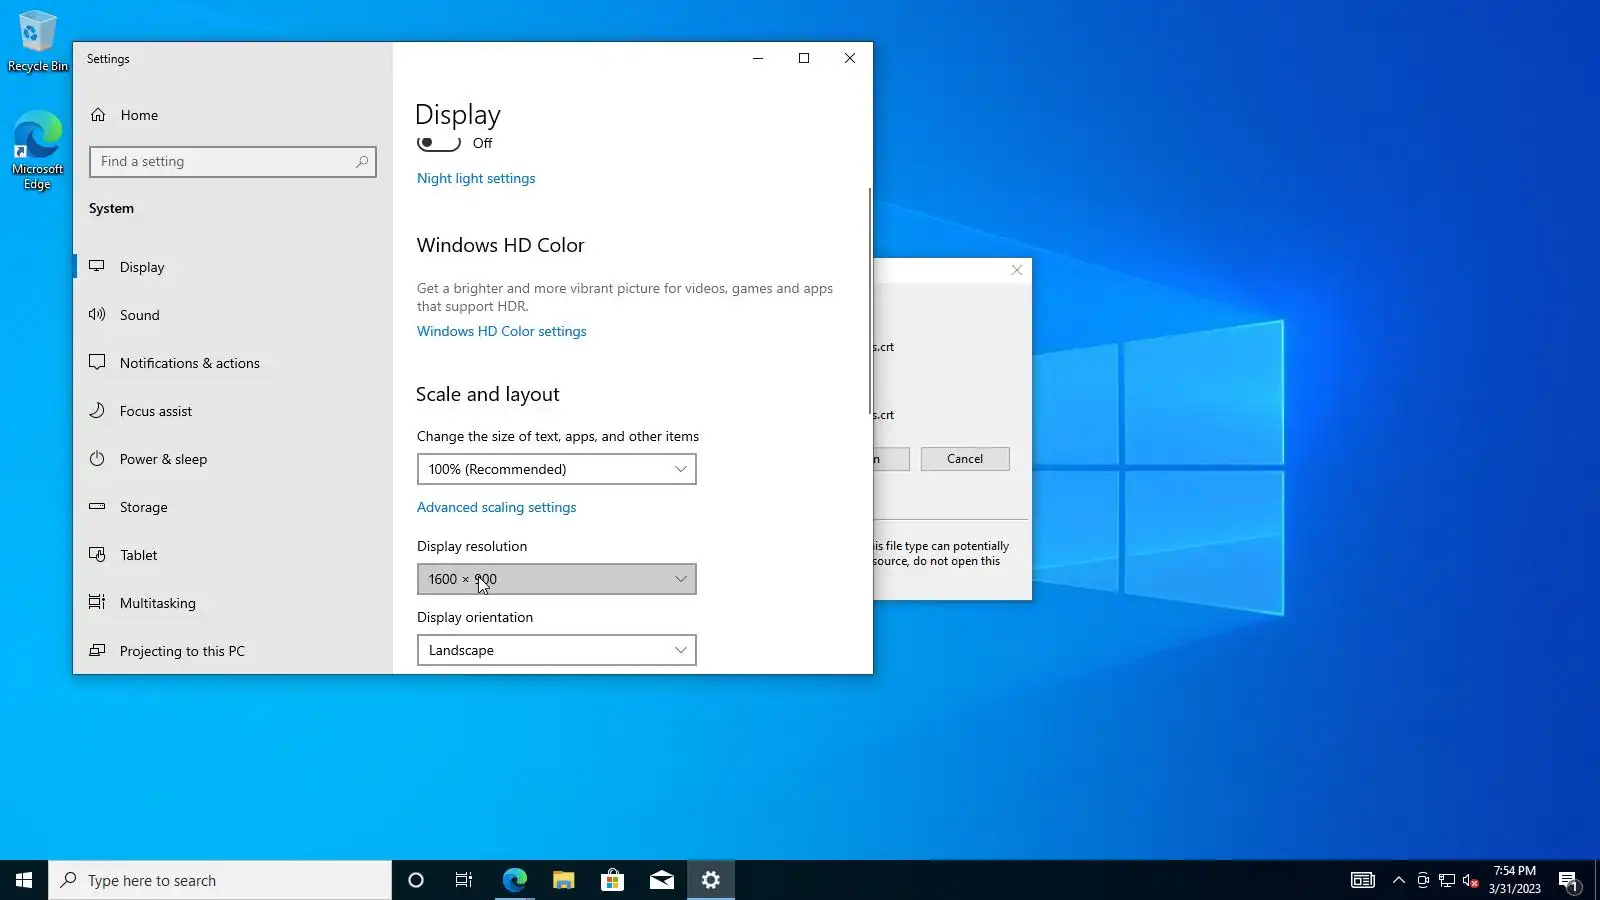The image size is (1600, 900).
Task: Open Microsoft Store from the taskbar
Action: tap(612, 880)
